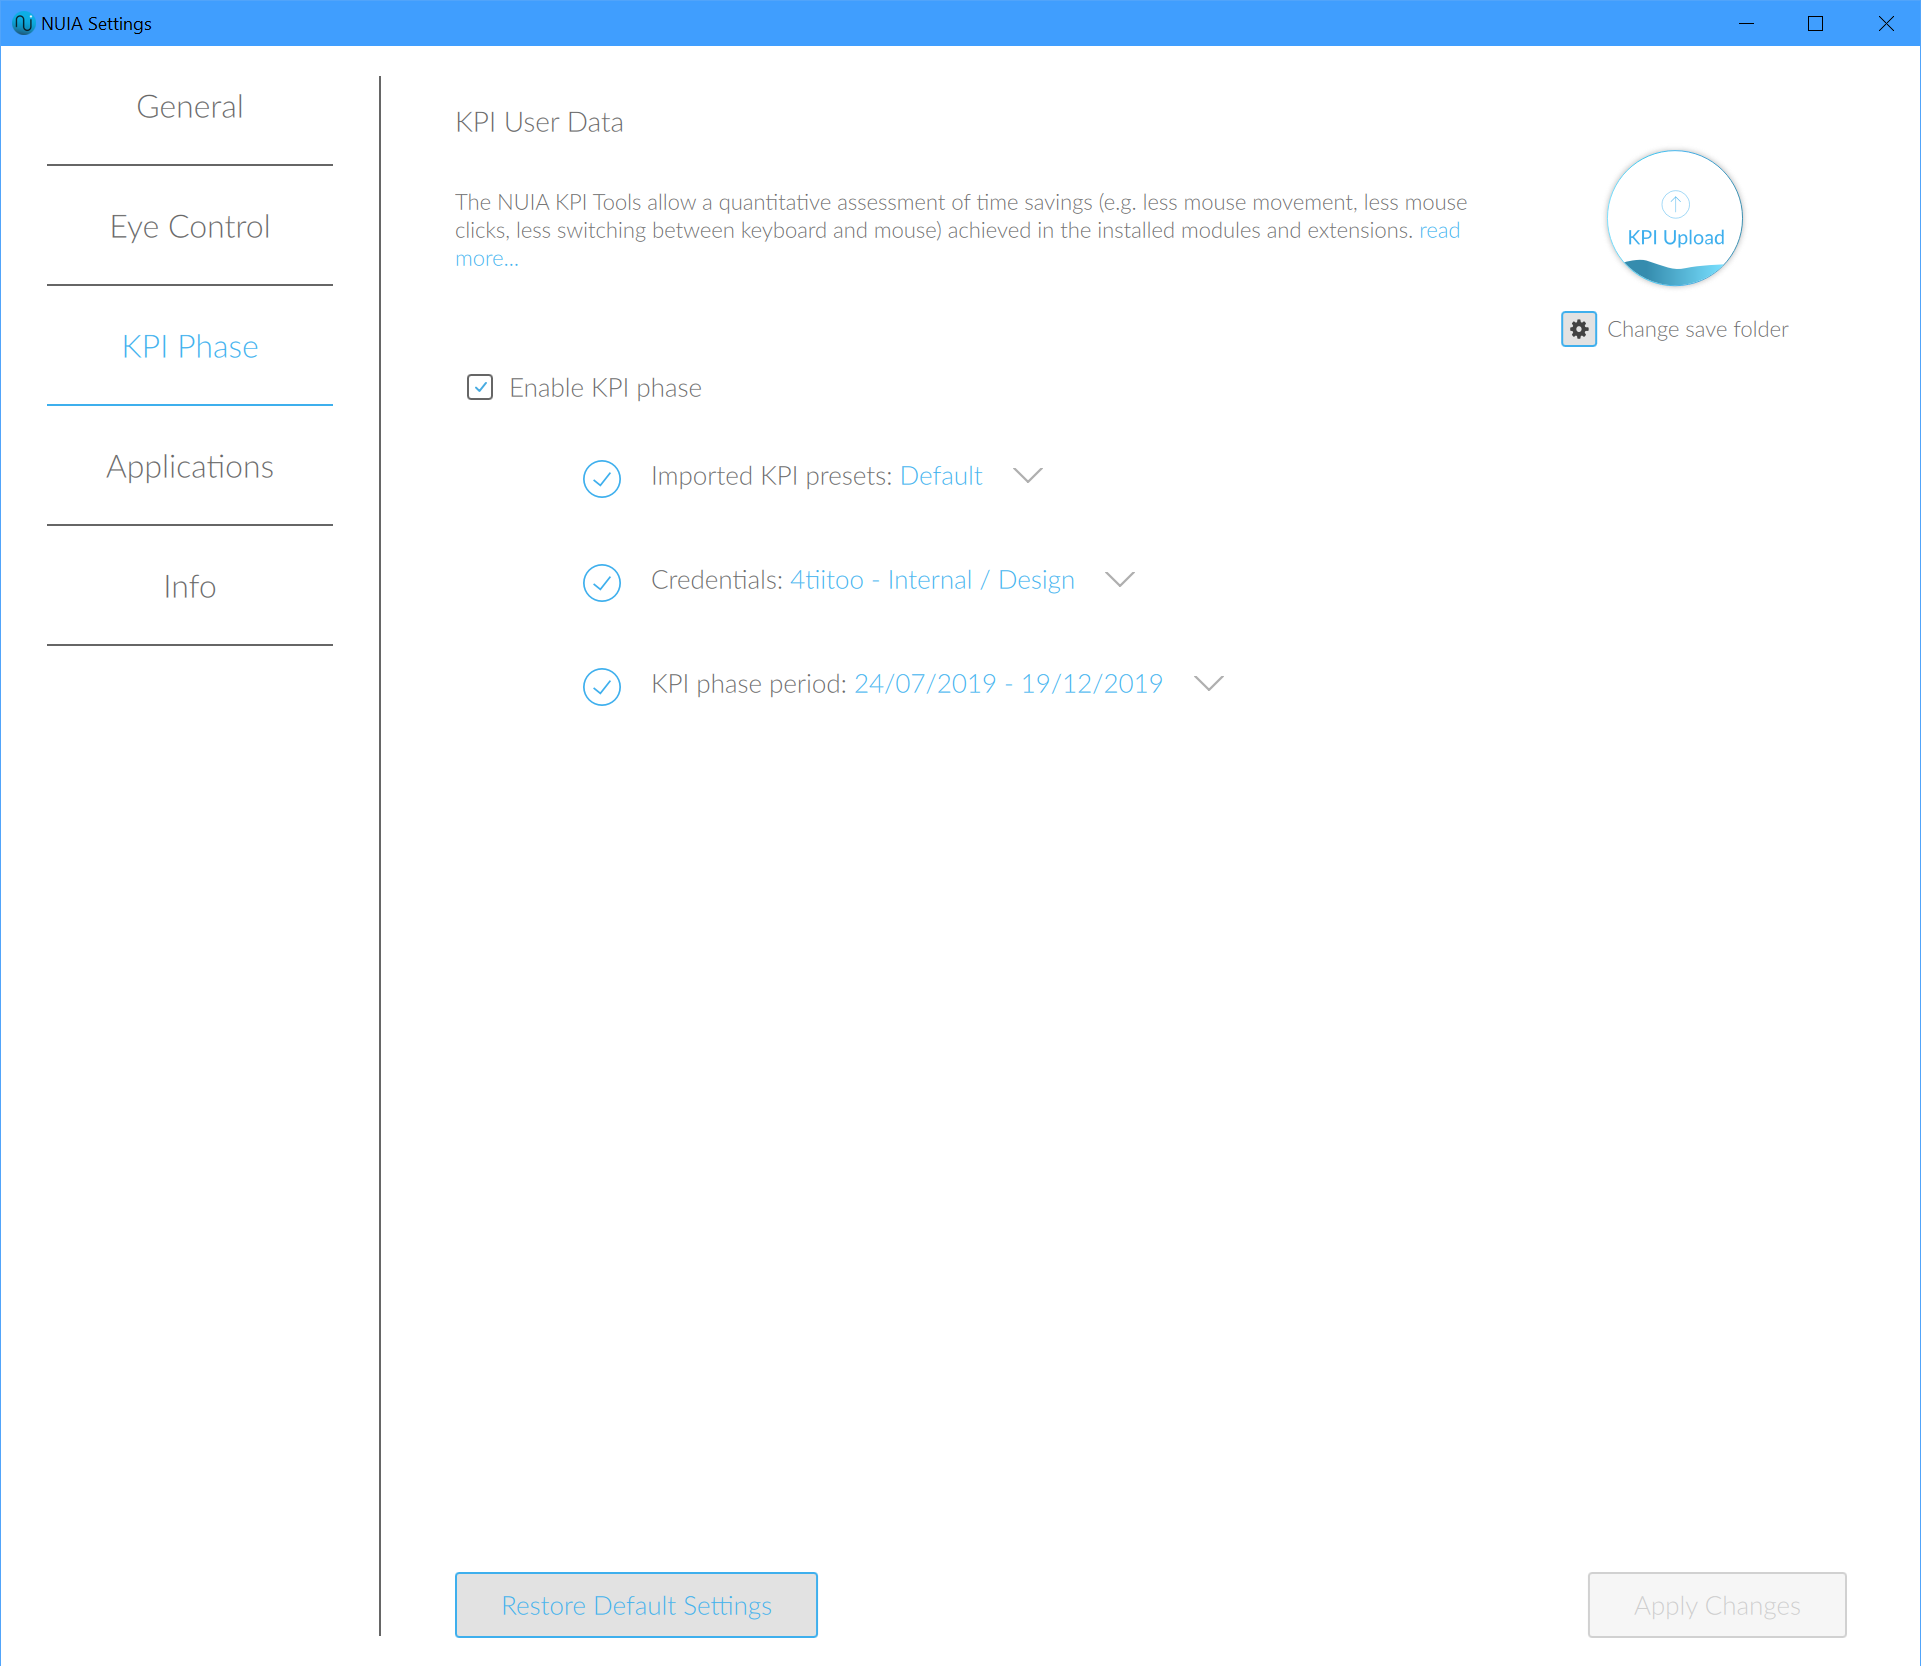
Task: Minimize the NUIA Settings window
Action: (x=1747, y=23)
